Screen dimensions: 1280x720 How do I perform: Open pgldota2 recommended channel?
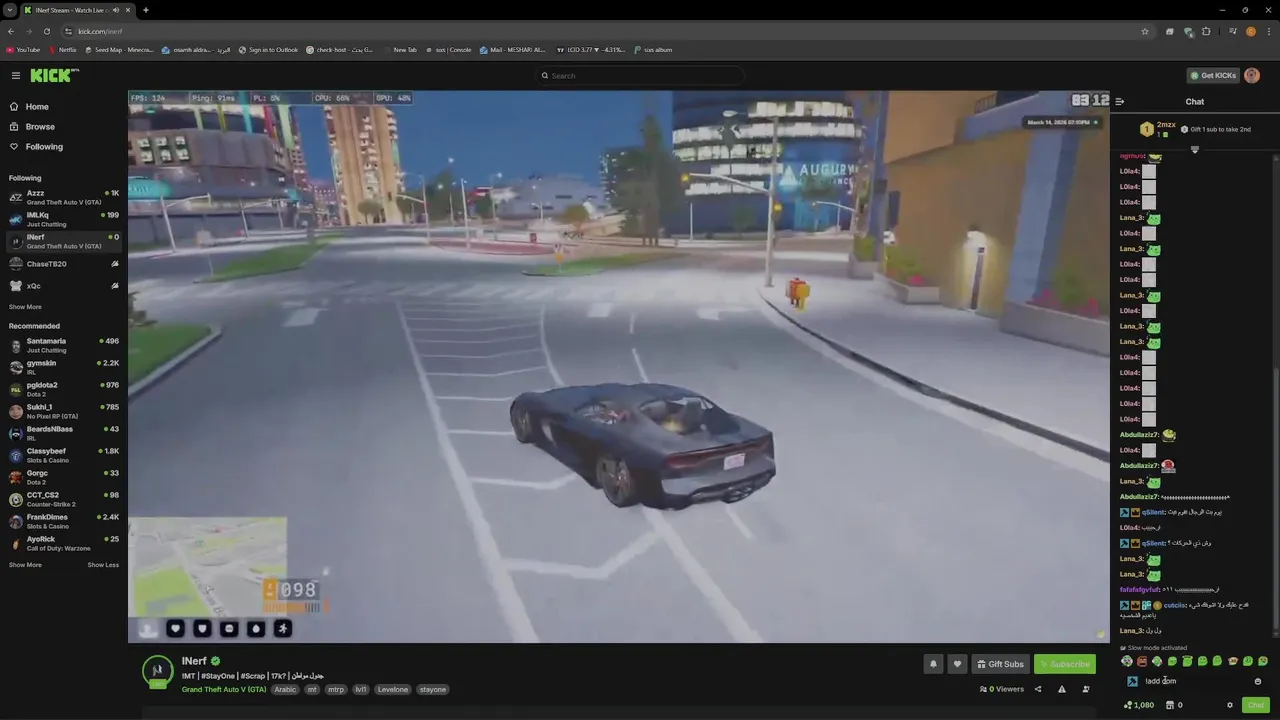point(64,390)
